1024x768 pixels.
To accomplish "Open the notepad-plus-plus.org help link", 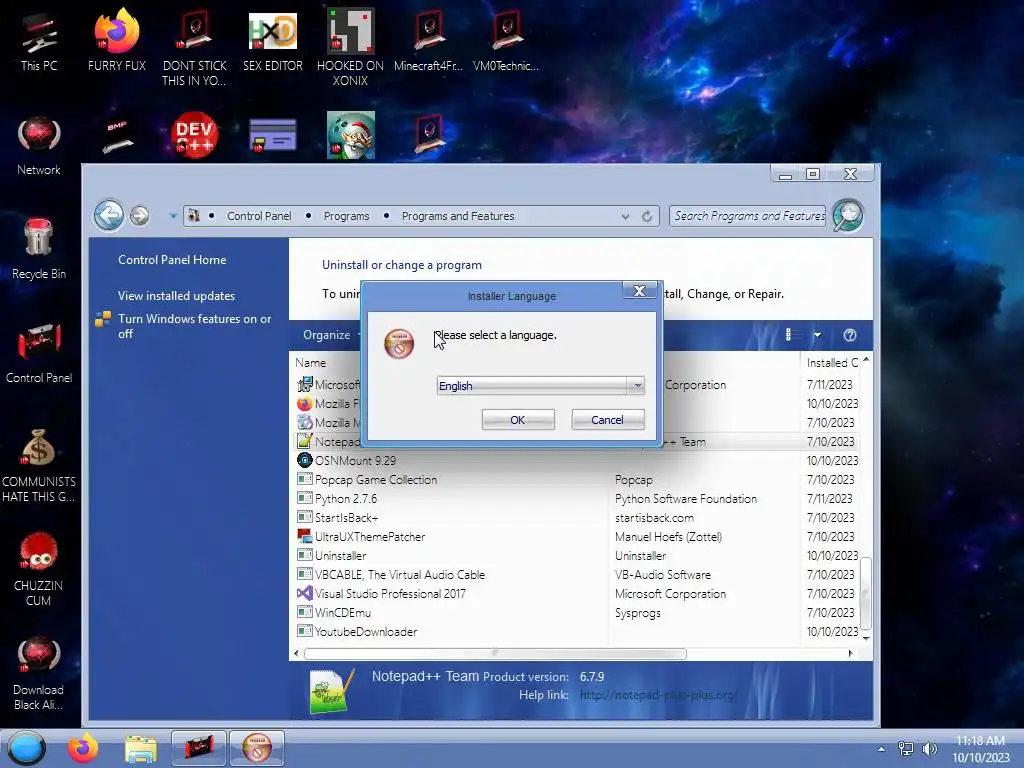I will [x=658, y=695].
